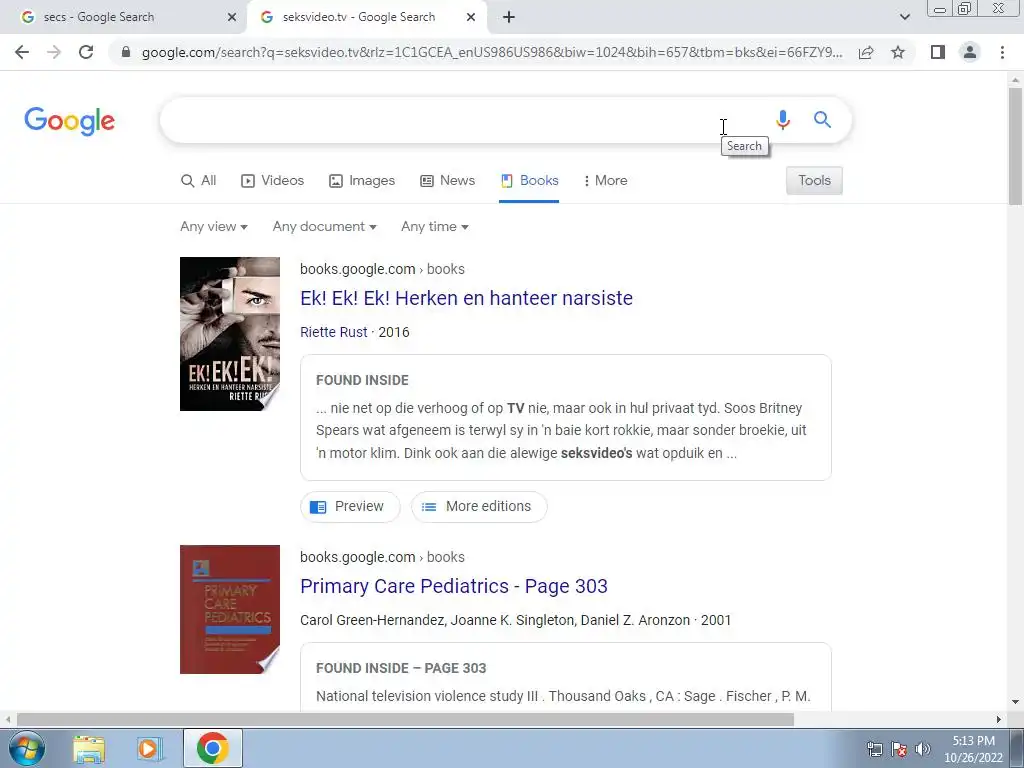Click the speaker volume tray icon
Viewport: 1024px width, 768px height.
923,749
